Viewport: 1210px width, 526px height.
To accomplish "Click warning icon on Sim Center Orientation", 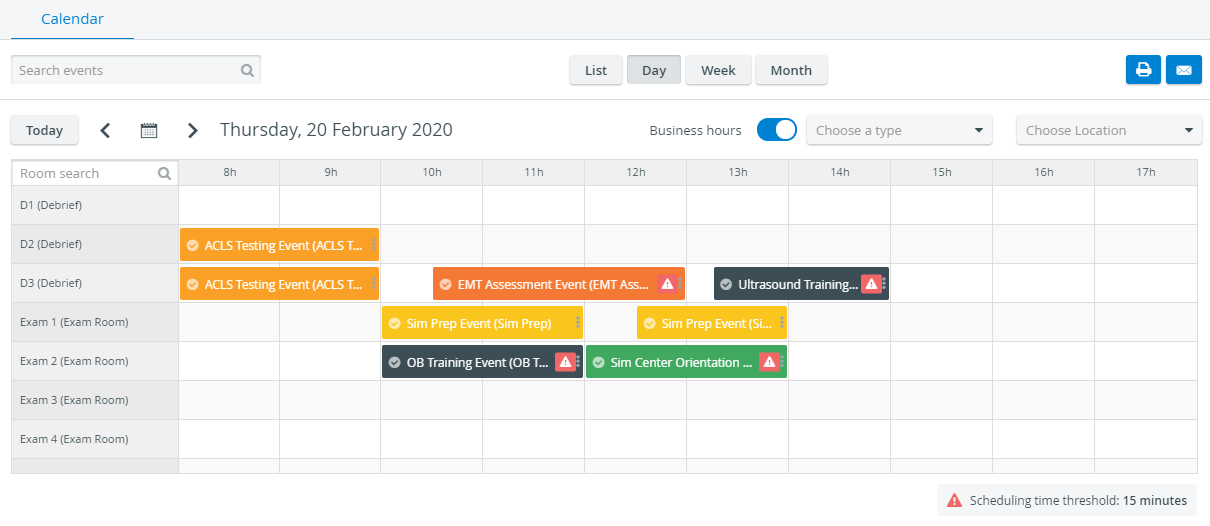I will click(x=769, y=362).
